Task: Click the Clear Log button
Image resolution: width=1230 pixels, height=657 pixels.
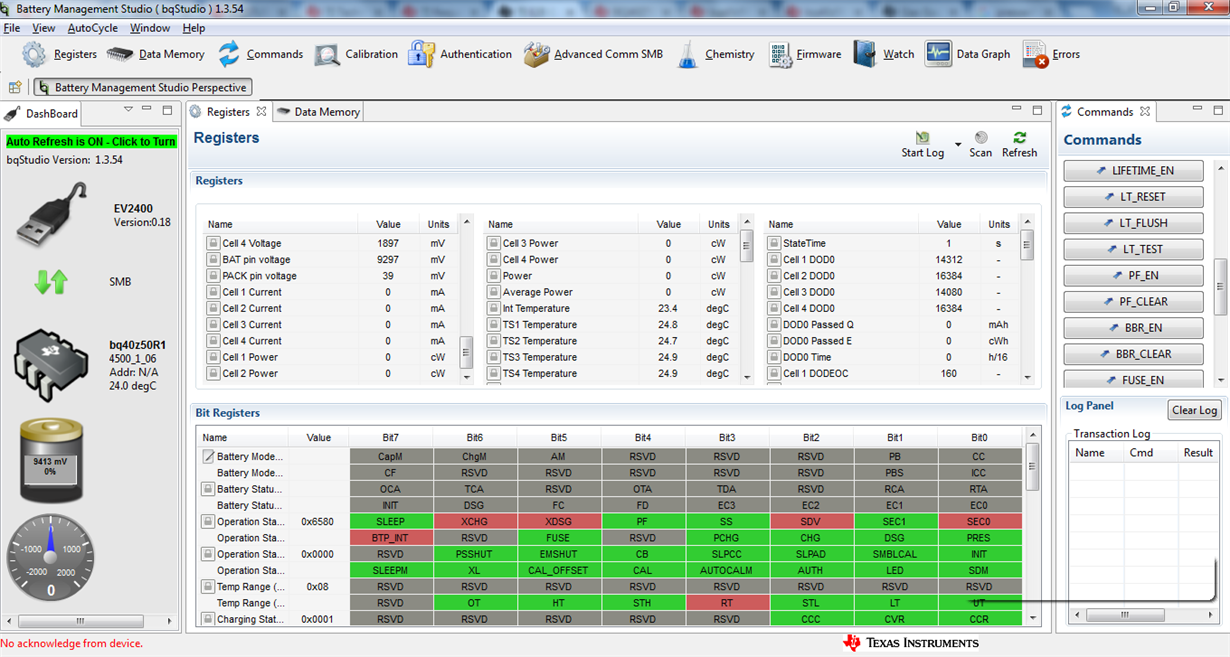Action: (x=1194, y=410)
